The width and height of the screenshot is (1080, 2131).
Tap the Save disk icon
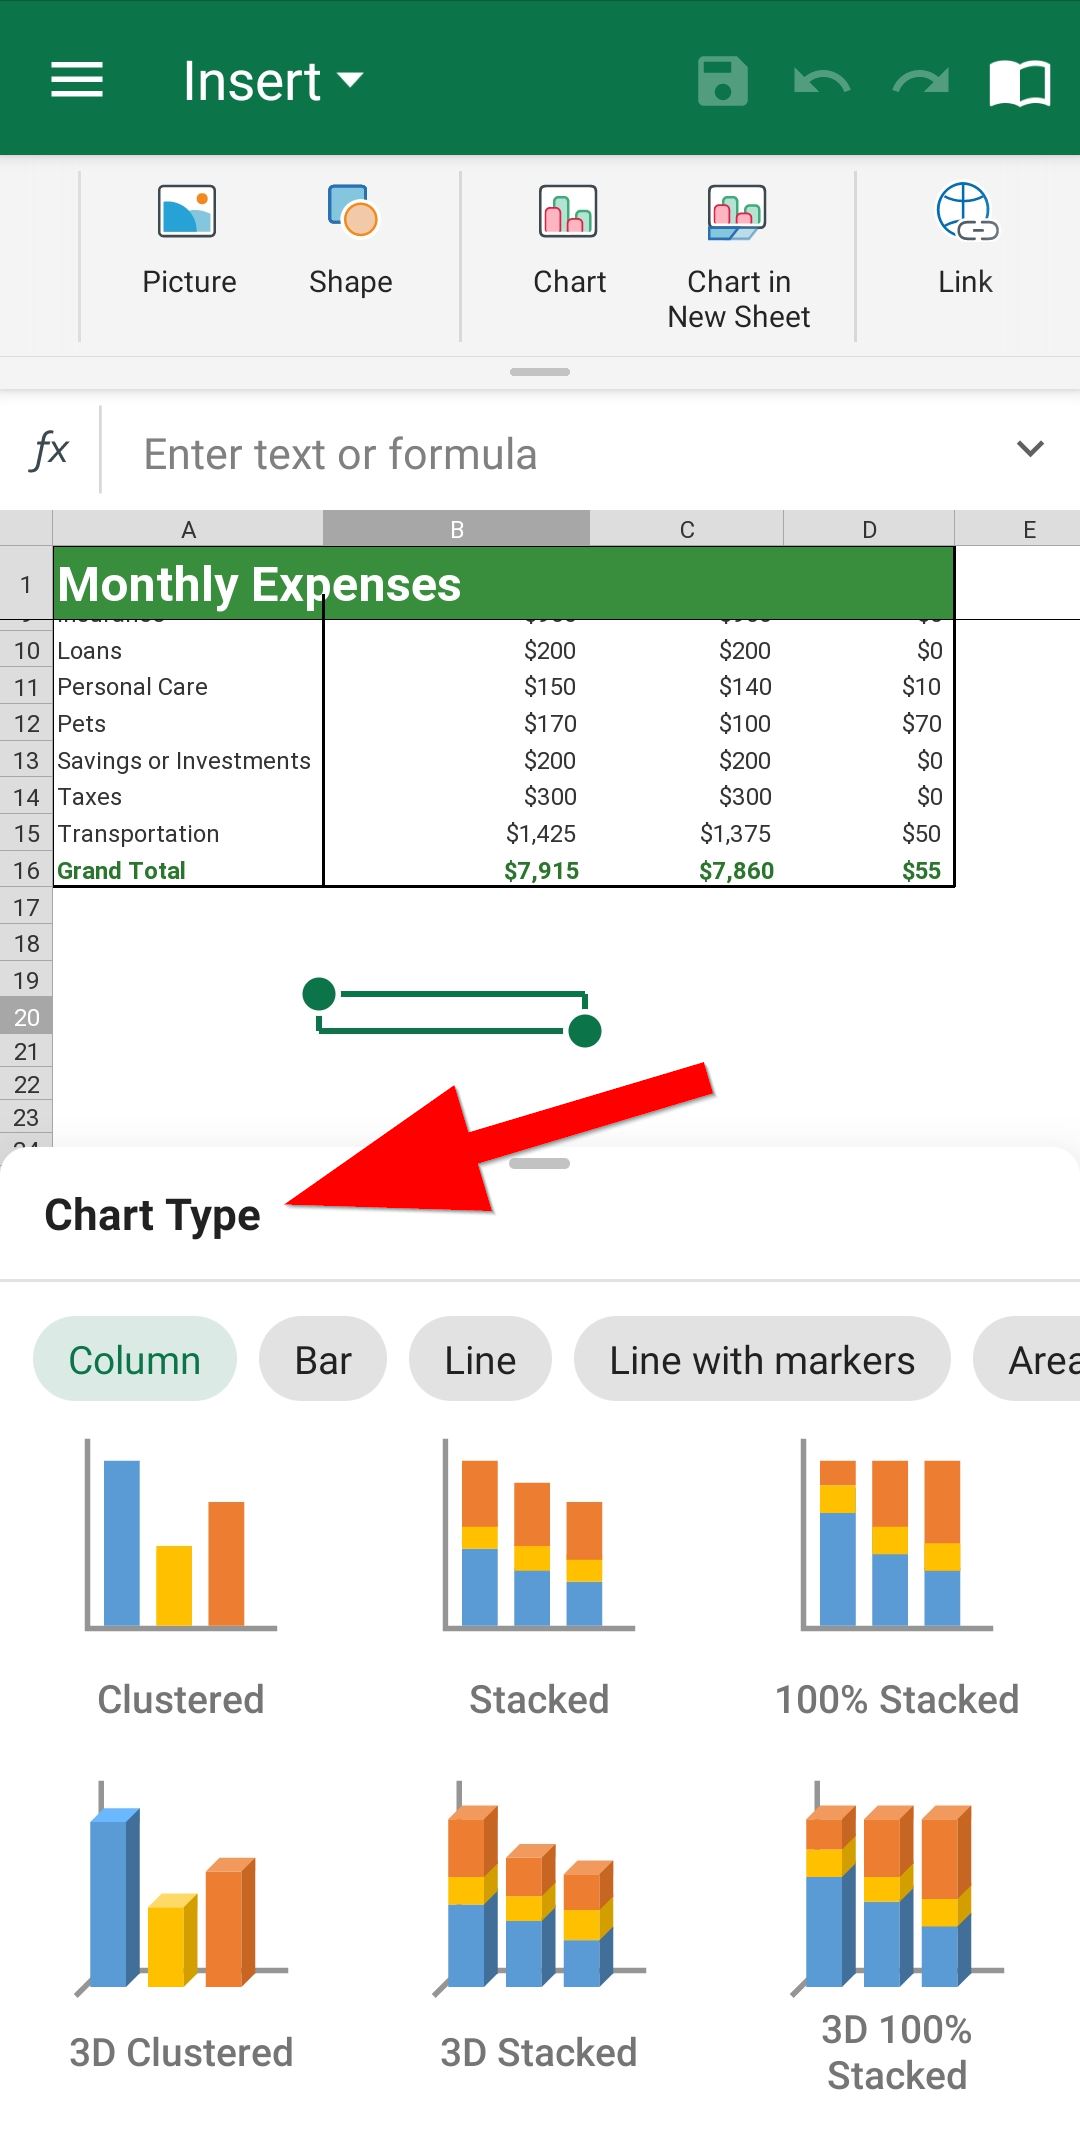pyautogui.click(x=723, y=81)
